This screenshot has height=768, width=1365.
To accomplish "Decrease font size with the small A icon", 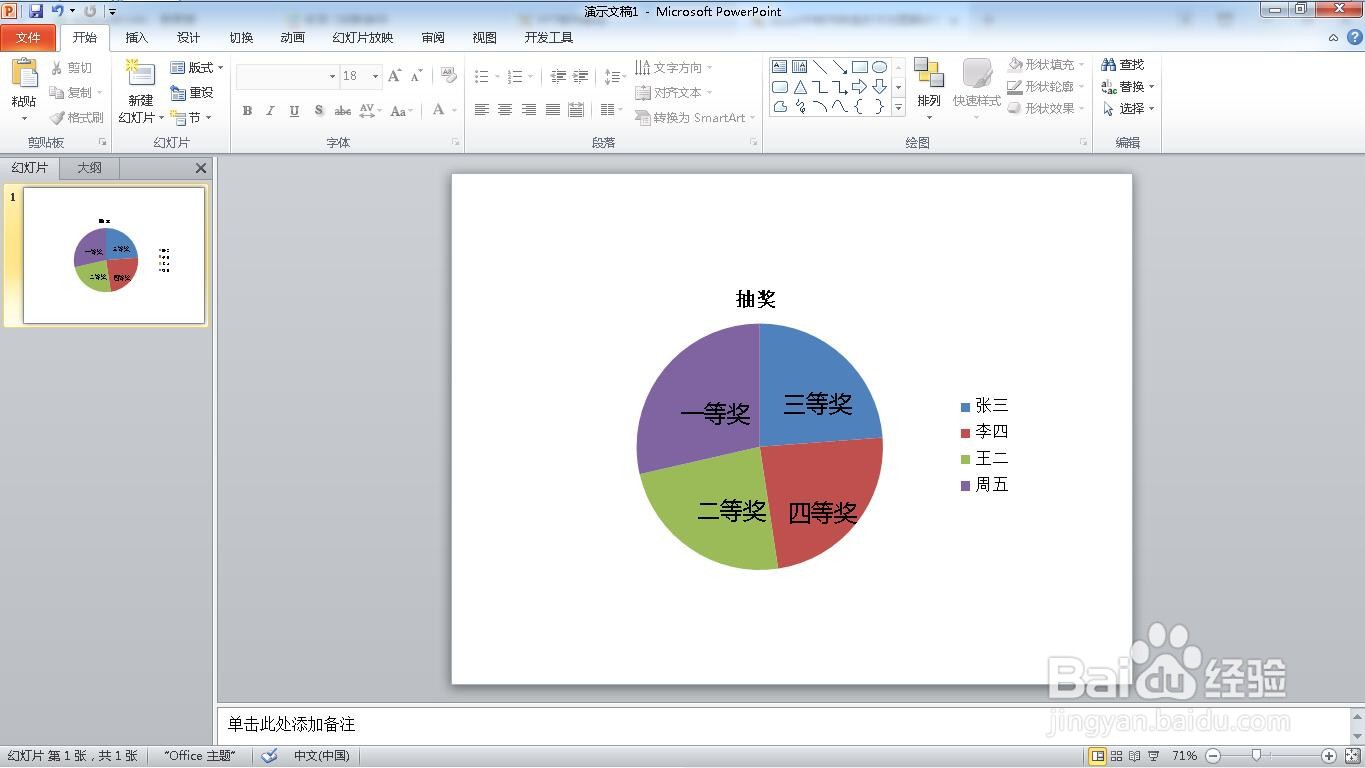I will coord(416,76).
